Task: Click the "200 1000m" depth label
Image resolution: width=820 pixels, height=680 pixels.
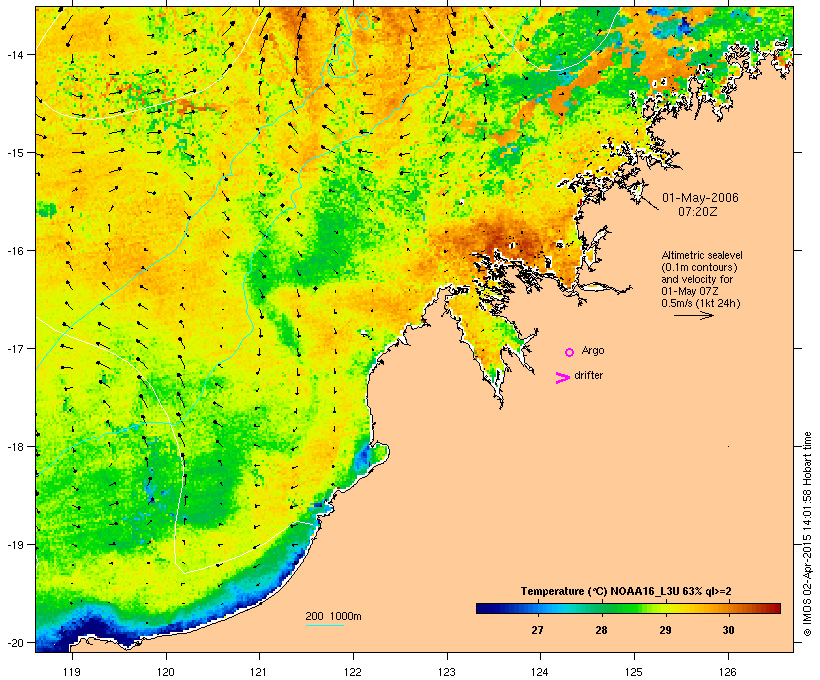Action: click(333, 616)
